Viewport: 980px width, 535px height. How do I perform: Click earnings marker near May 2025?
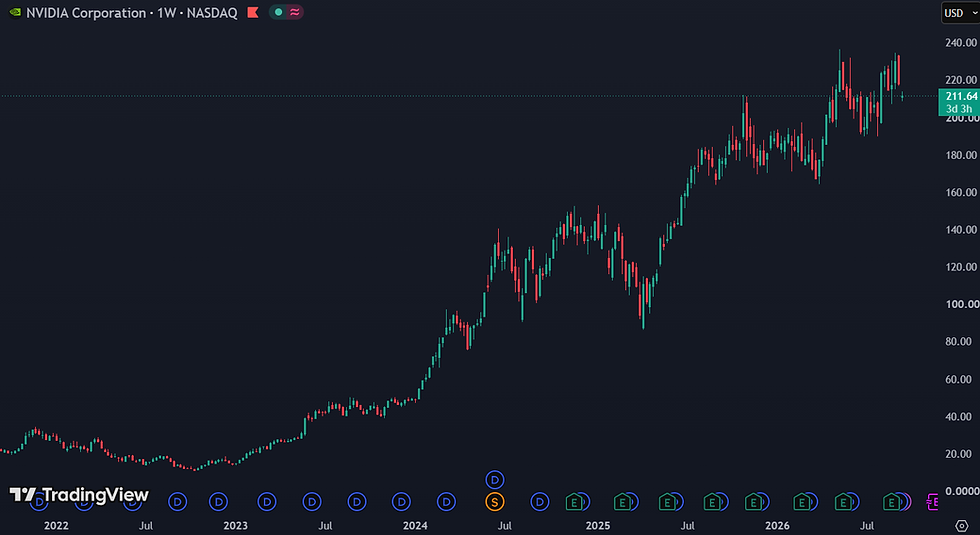[667, 502]
